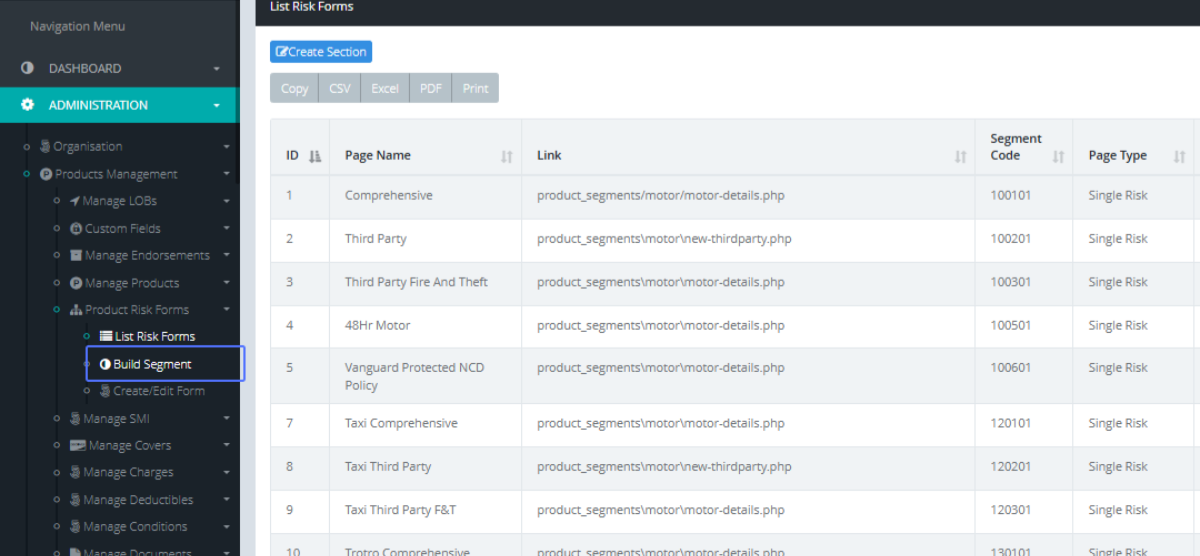Click the Manage Covers card icon

click(77, 446)
